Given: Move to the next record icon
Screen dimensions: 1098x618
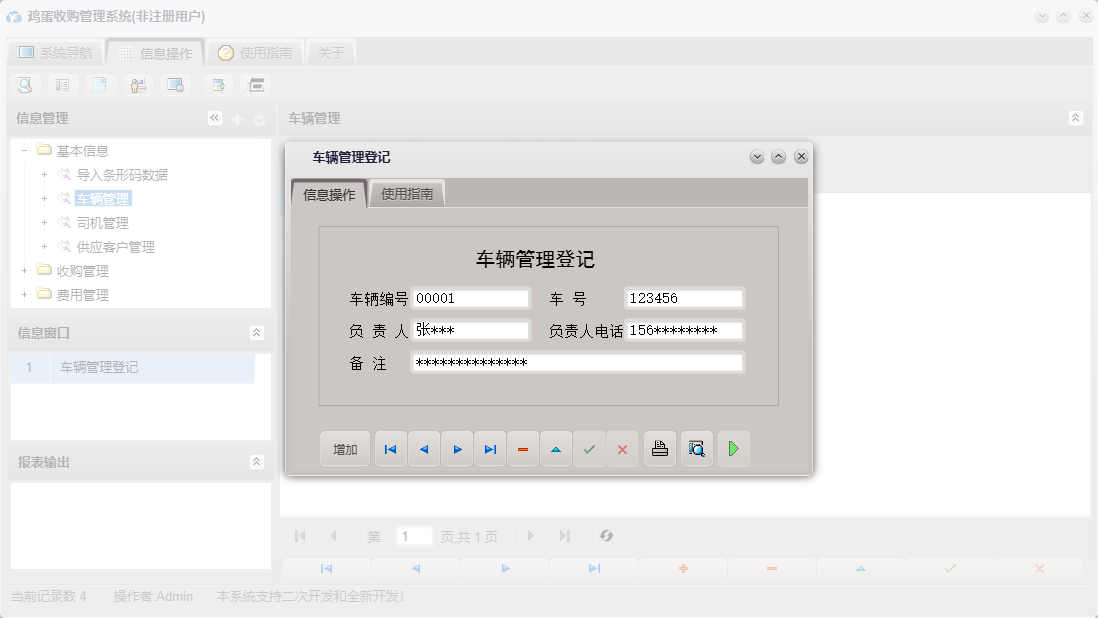Looking at the screenshot, I should pos(457,448).
